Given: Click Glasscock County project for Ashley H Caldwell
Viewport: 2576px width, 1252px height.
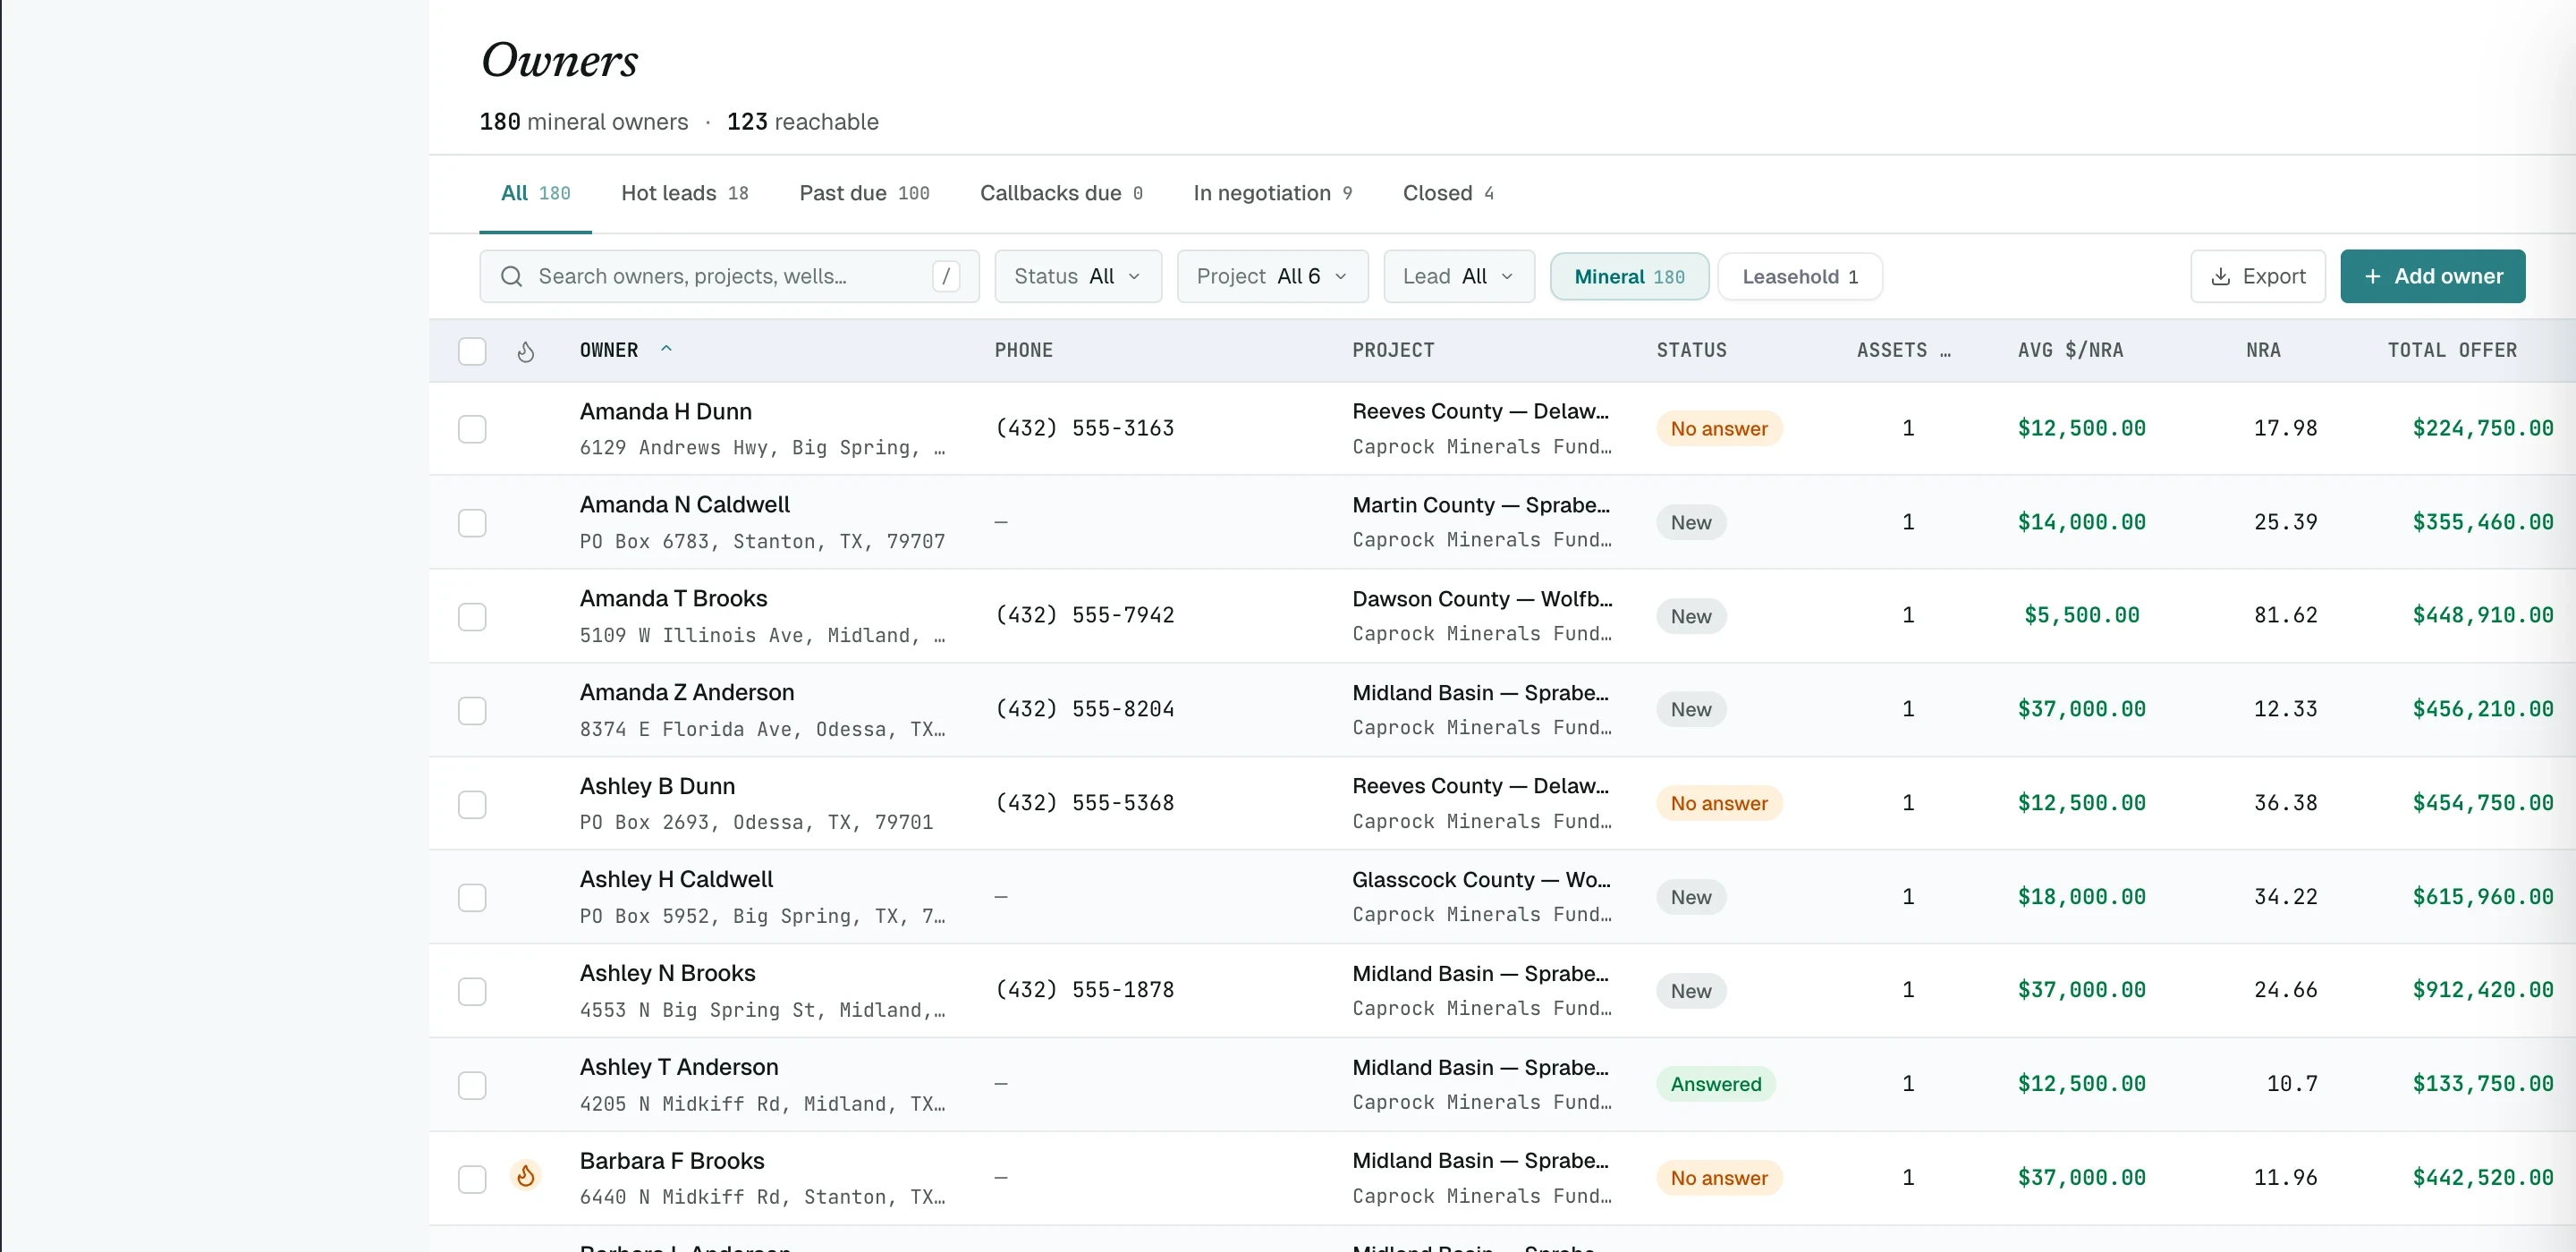Looking at the screenshot, I should pyautogui.click(x=1481, y=879).
